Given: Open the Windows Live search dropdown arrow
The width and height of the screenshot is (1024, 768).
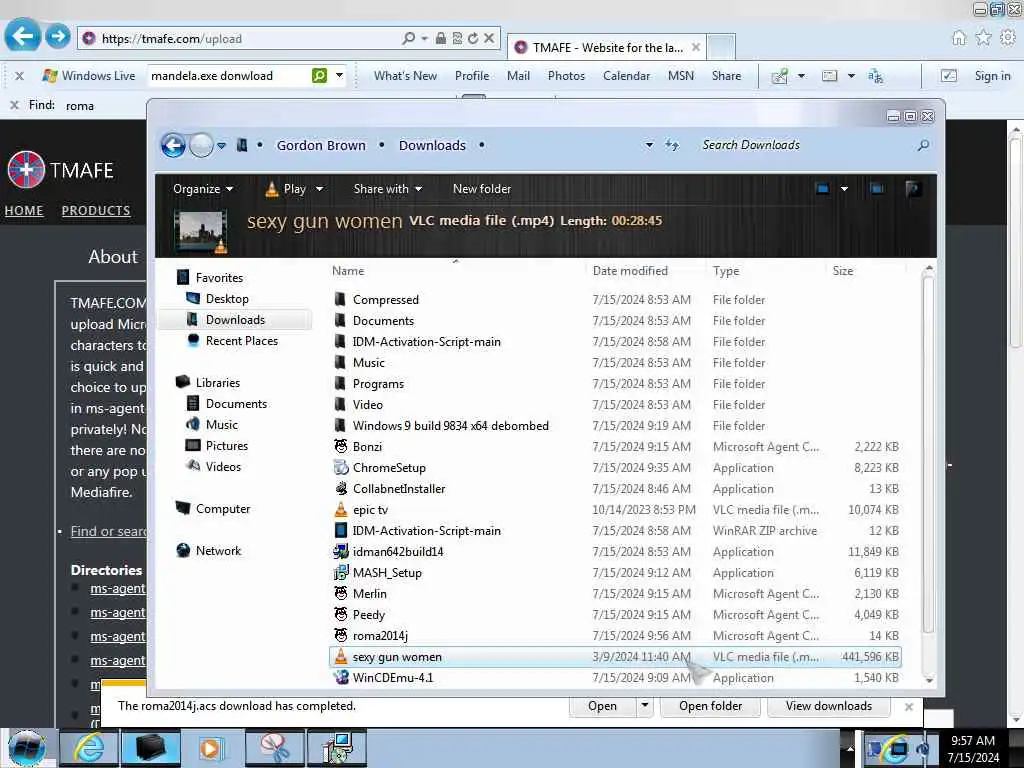Looking at the screenshot, I should [340, 75].
